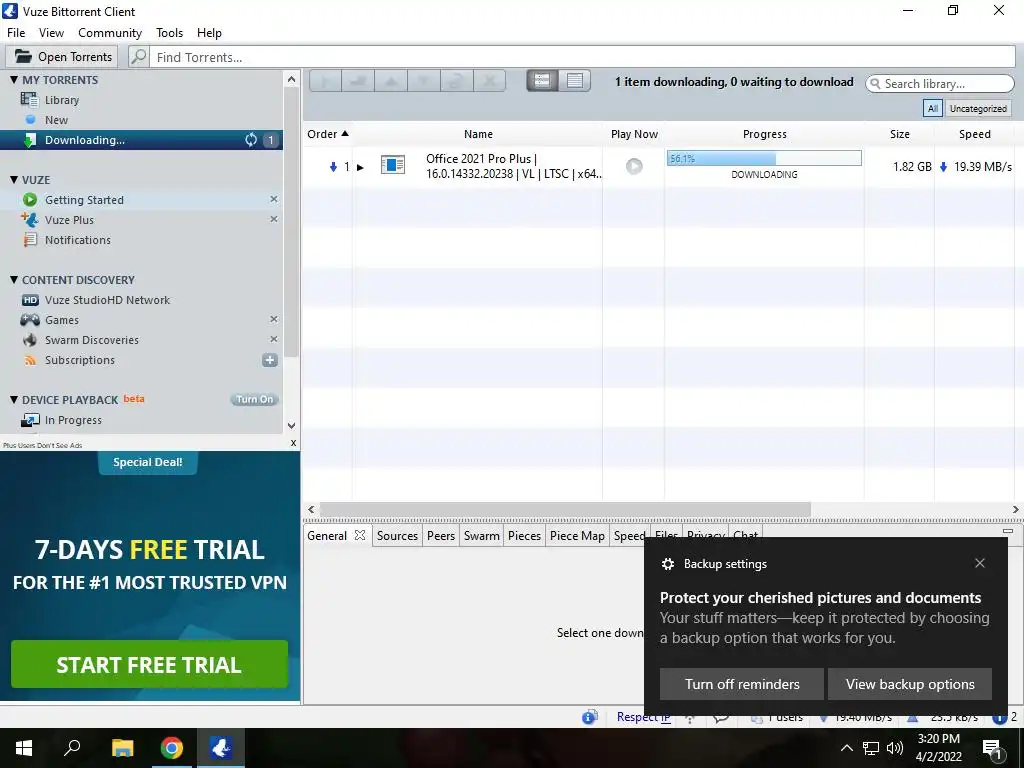Viewport: 1024px width, 768px height.
Task: Click the Open Torrents button
Action: [62, 57]
